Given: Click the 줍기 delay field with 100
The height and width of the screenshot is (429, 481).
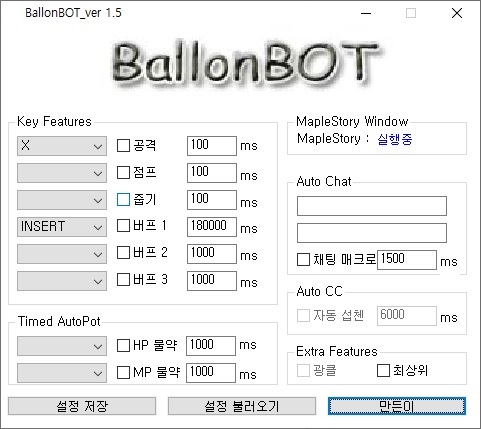Looking at the screenshot, I should click(x=212, y=200).
